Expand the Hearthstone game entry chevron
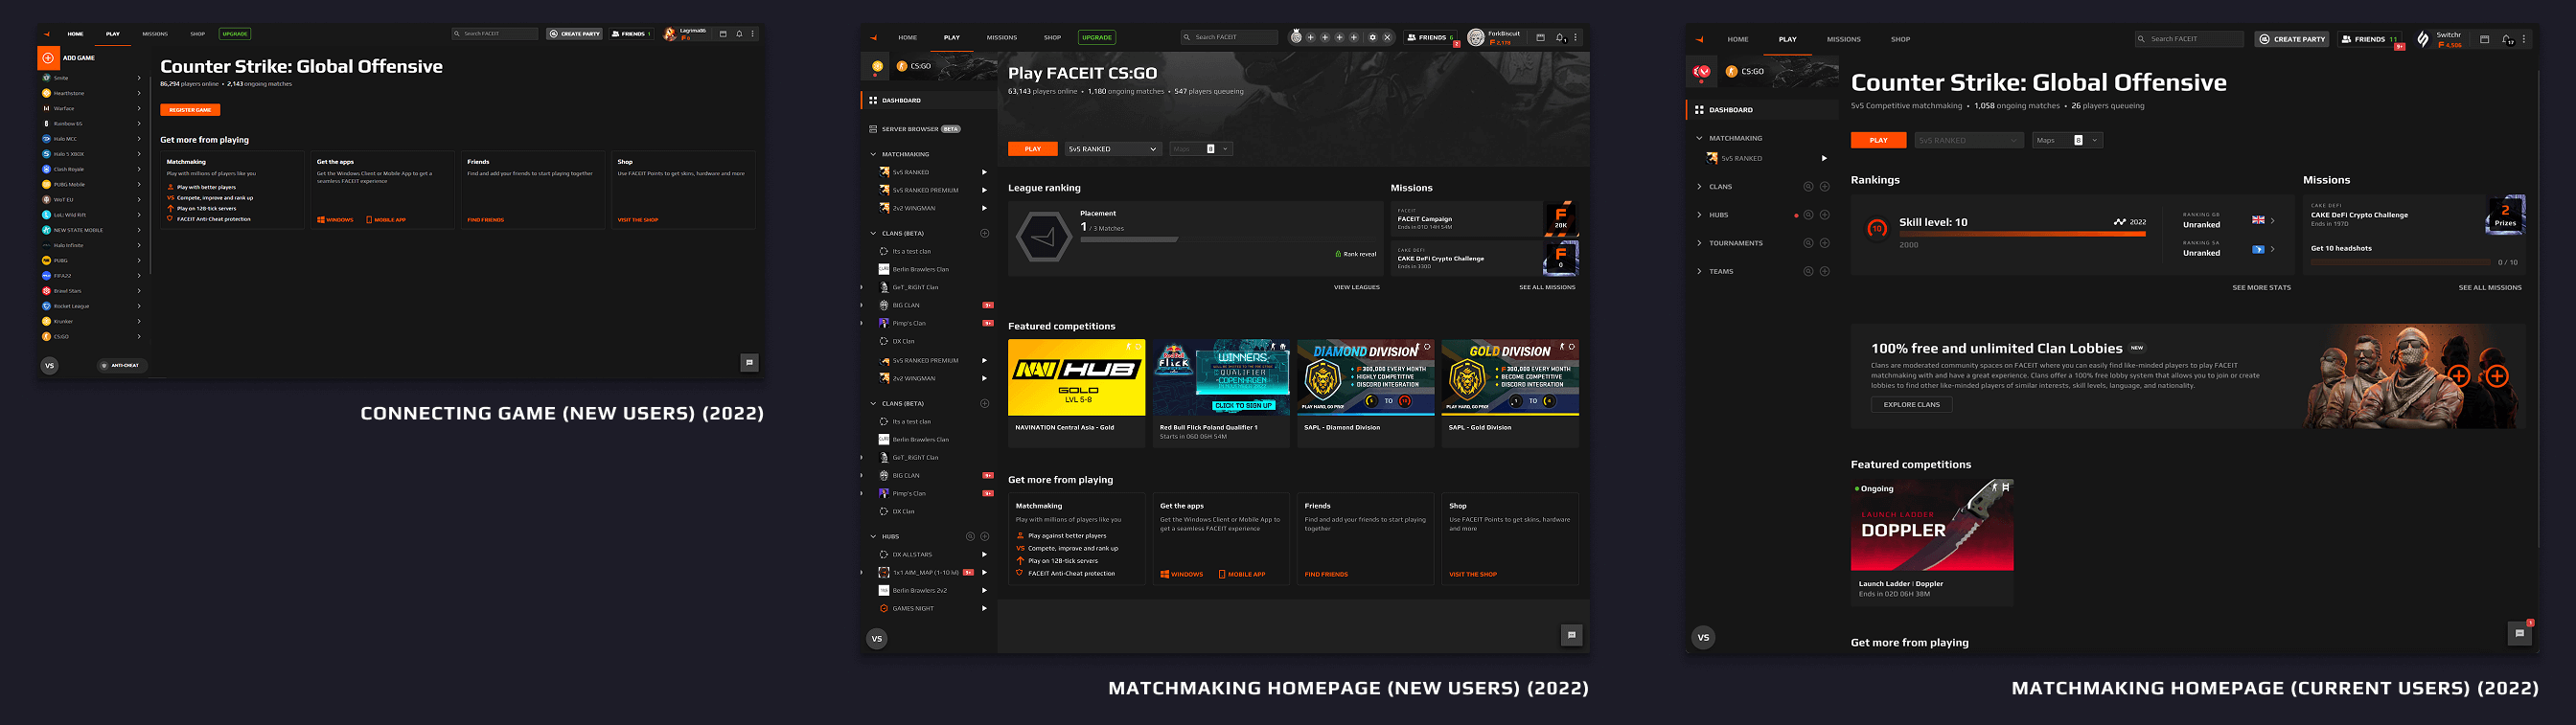The width and height of the screenshot is (2576, 725). tap(138, 93)
